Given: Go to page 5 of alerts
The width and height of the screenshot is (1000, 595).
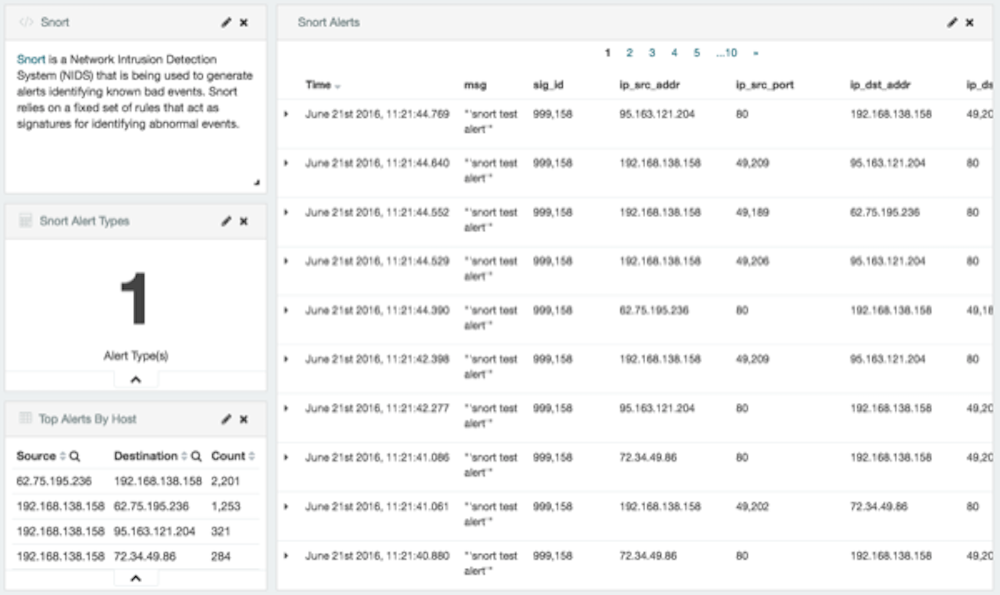Looking at the screenshot, I should tap(696, 53).
